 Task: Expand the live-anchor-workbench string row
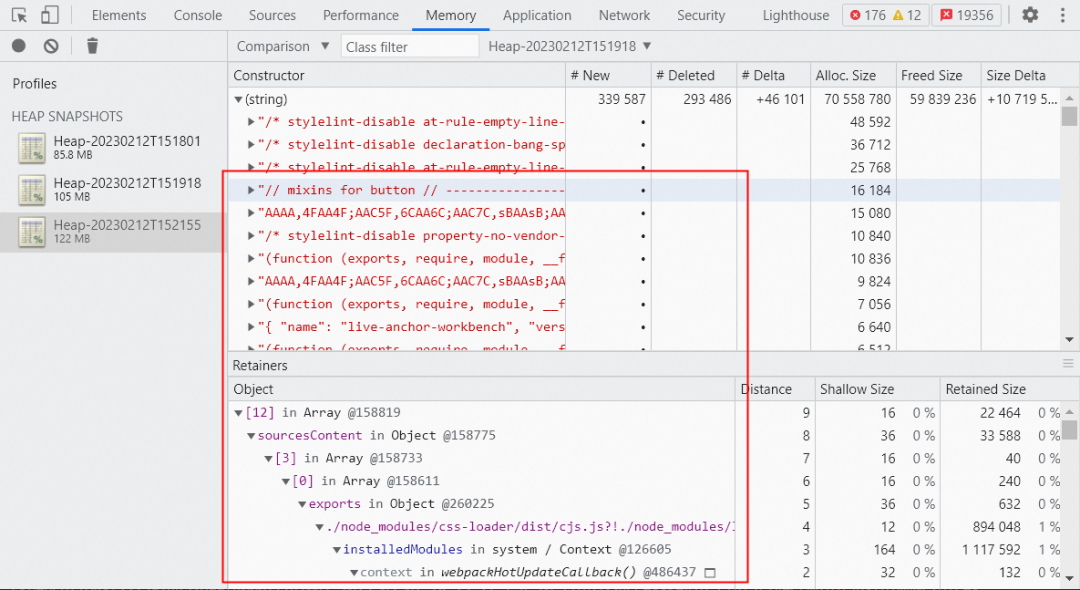pos(251,326)
